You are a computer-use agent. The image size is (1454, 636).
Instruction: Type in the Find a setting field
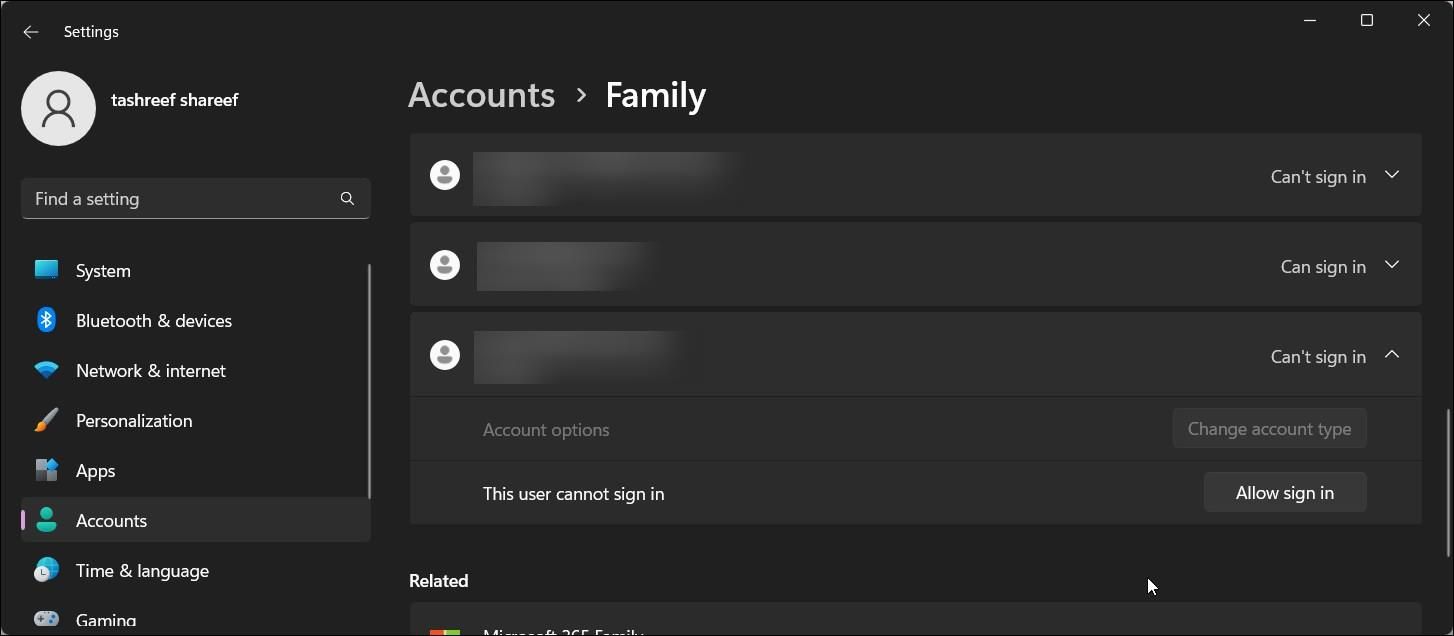click(180, 199)
